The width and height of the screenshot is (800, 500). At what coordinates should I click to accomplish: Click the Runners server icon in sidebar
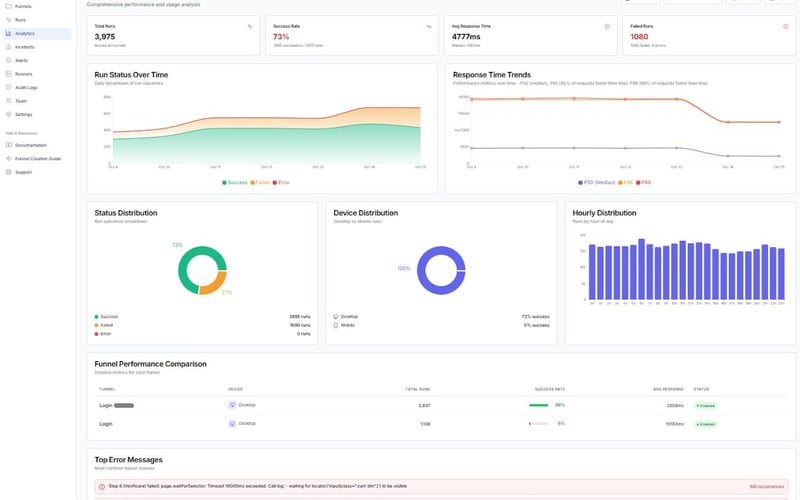point(8,74)
